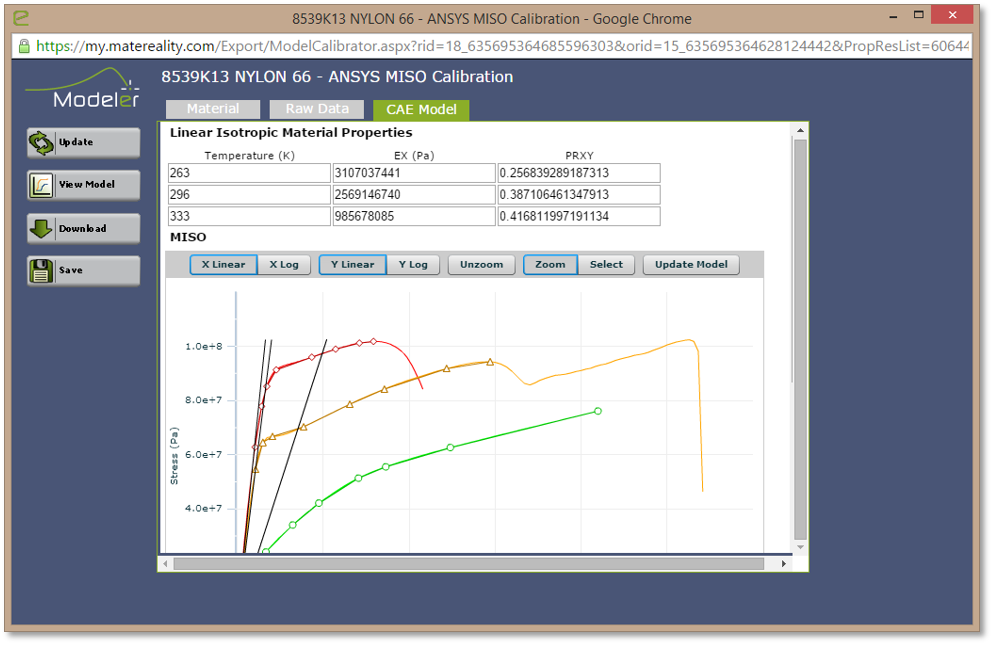Click the vertical scrollbar up arrow

click(800, 131)
